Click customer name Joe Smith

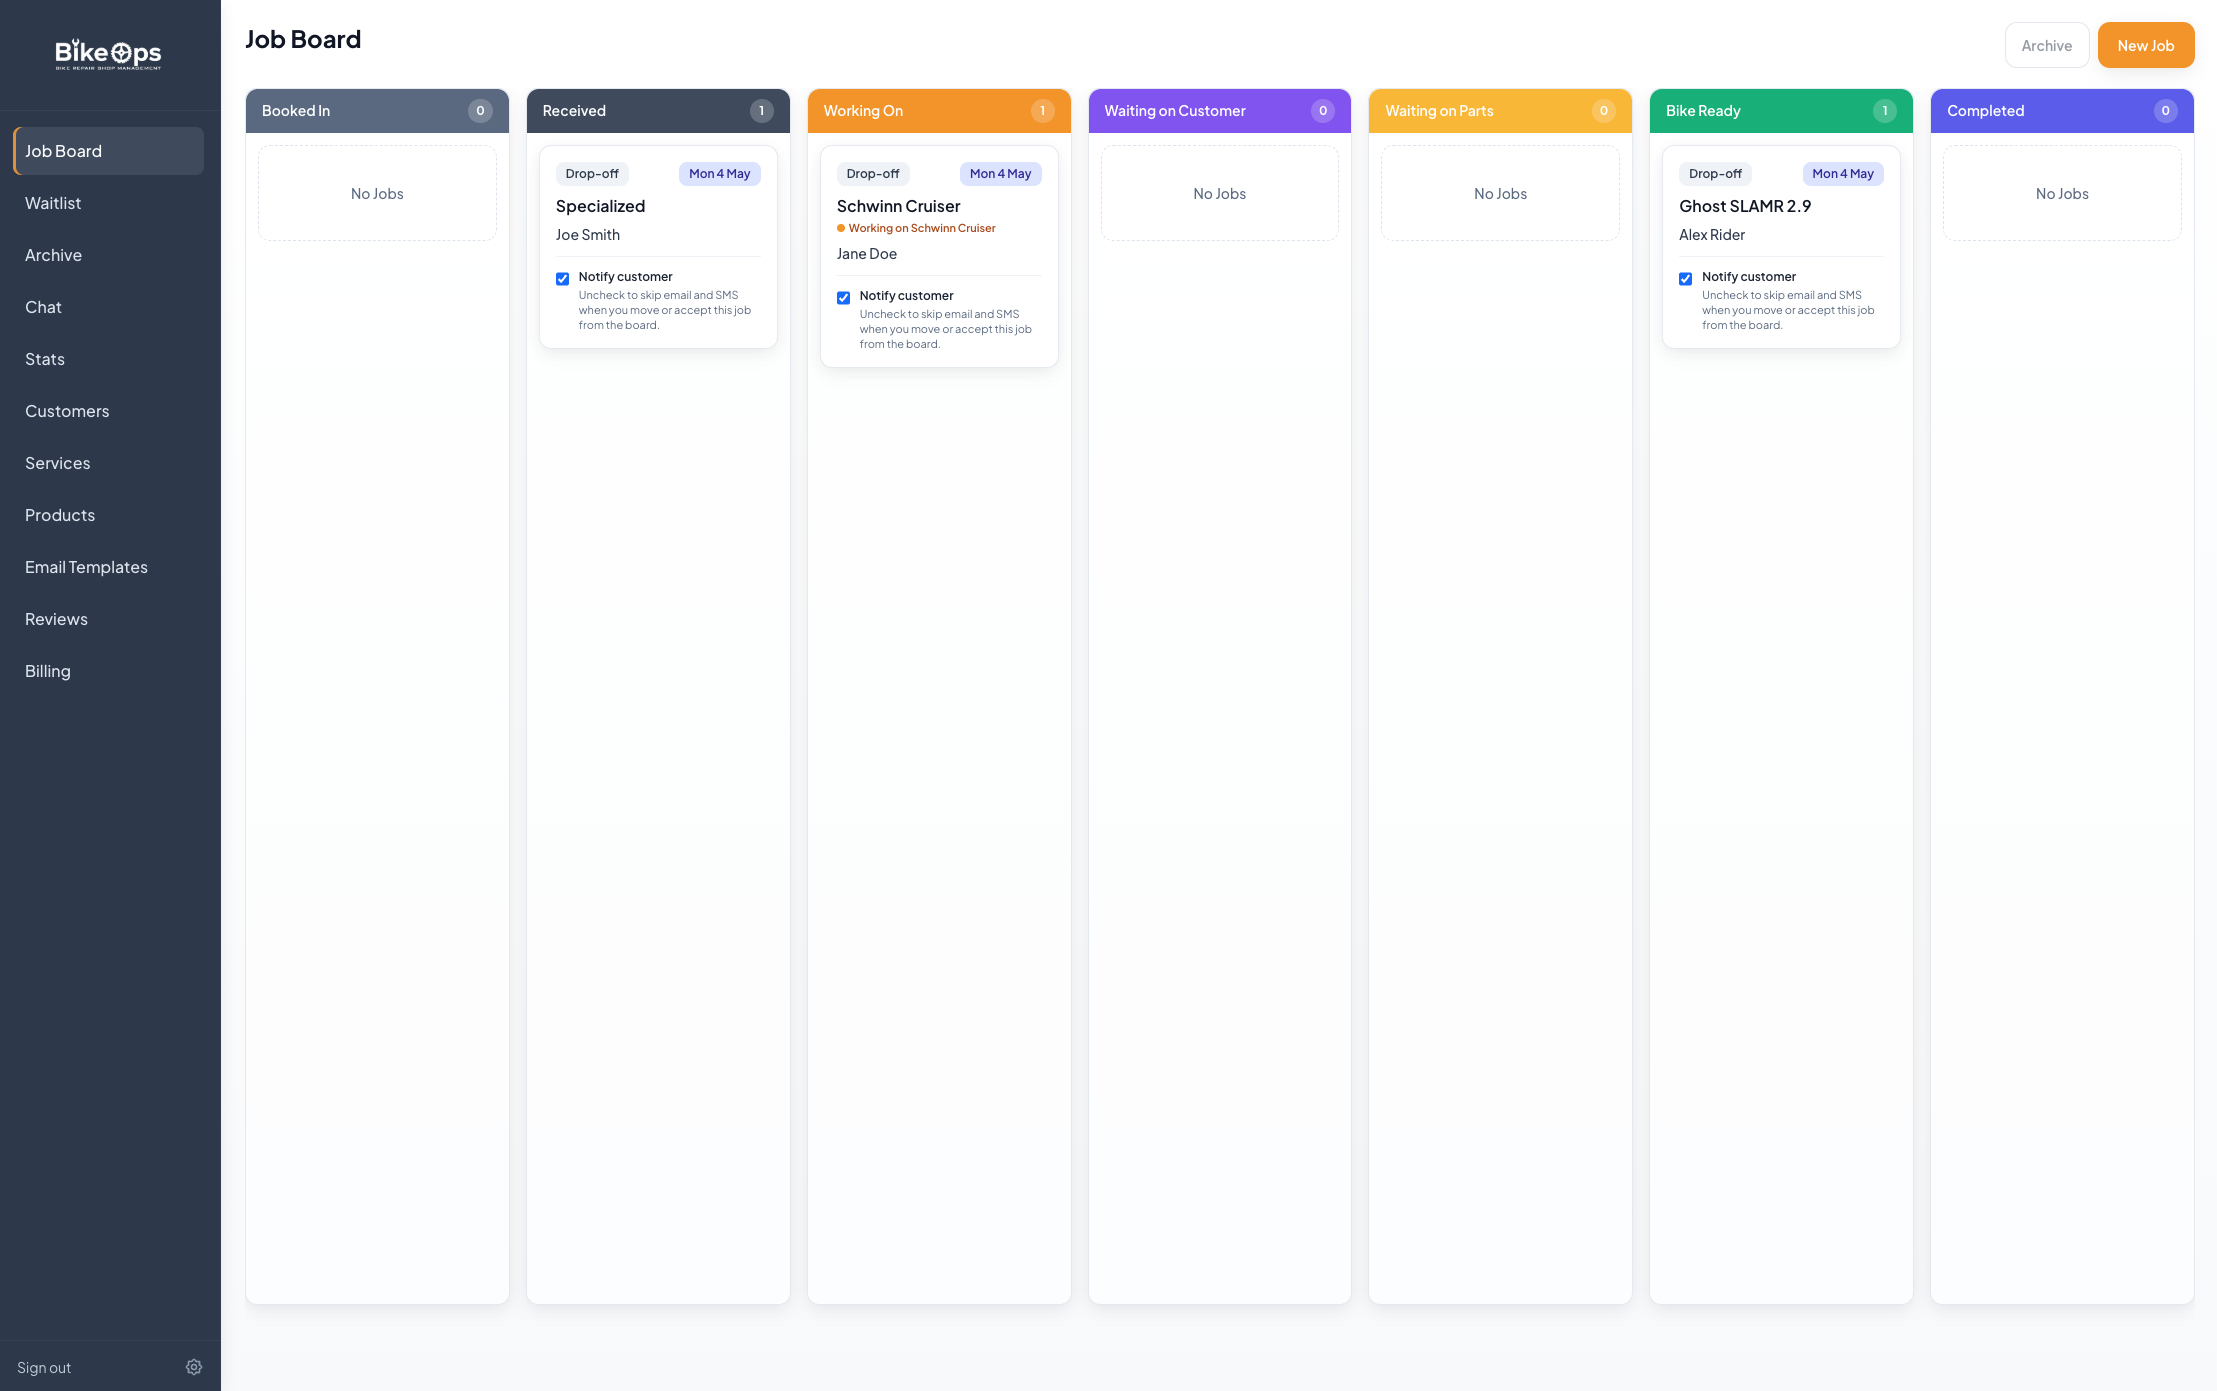(x=588, y=235)
